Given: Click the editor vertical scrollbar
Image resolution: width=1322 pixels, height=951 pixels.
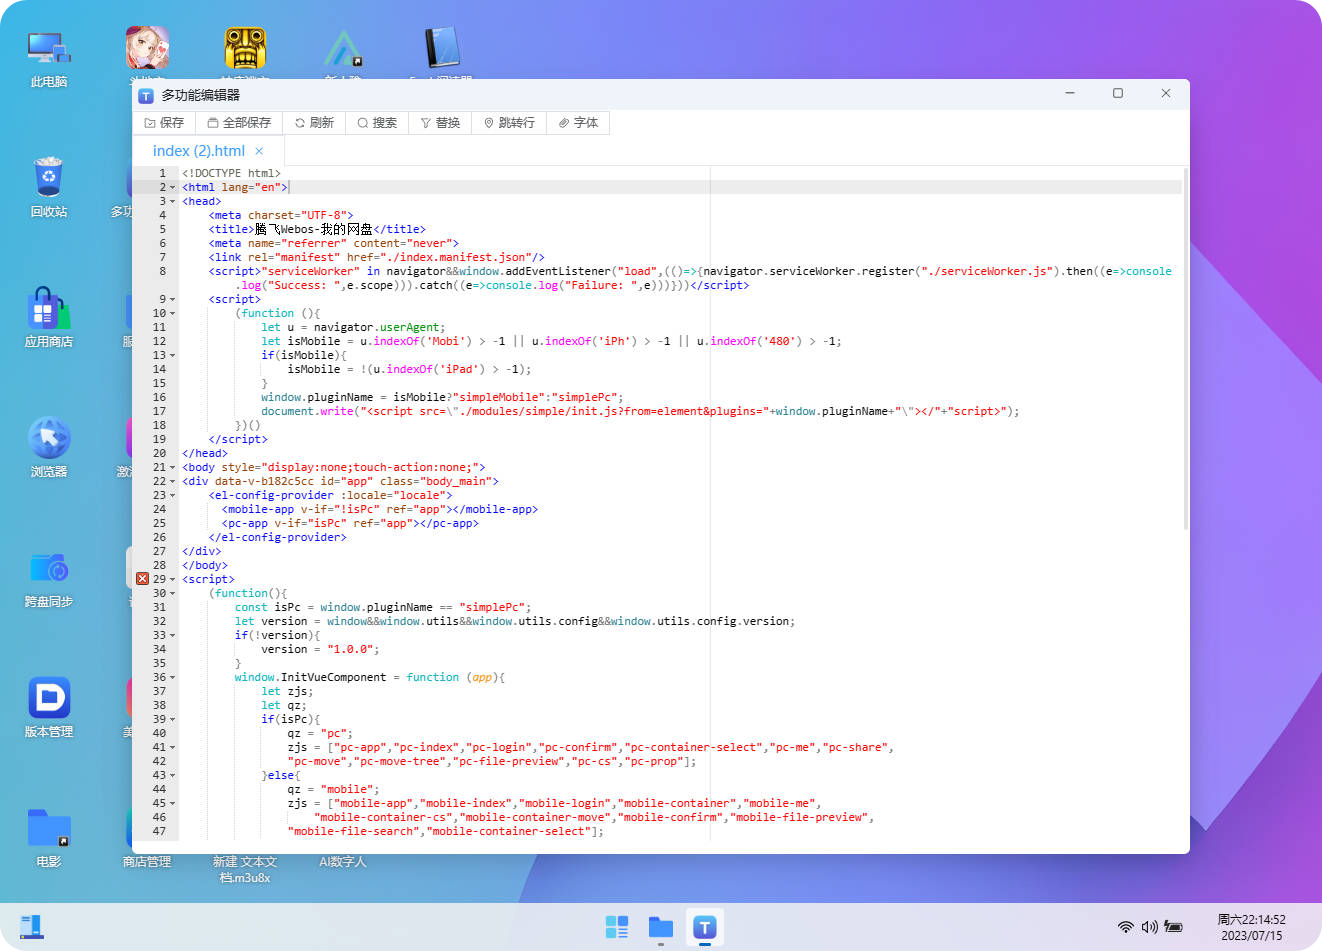Looking at the screenshot, I should 1186,348.
